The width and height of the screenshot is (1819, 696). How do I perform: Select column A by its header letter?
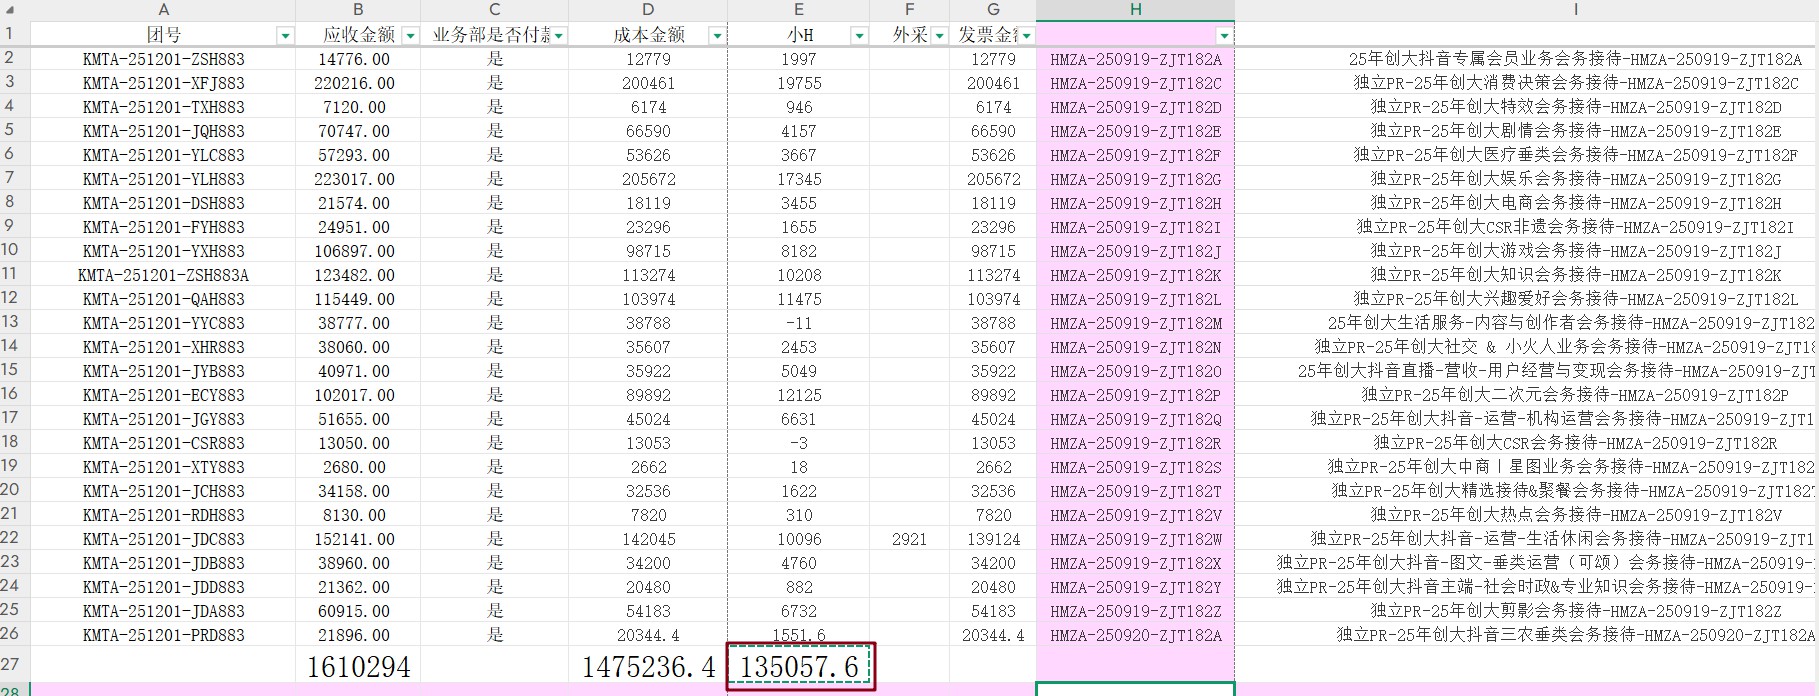click(x=163, y=10)
